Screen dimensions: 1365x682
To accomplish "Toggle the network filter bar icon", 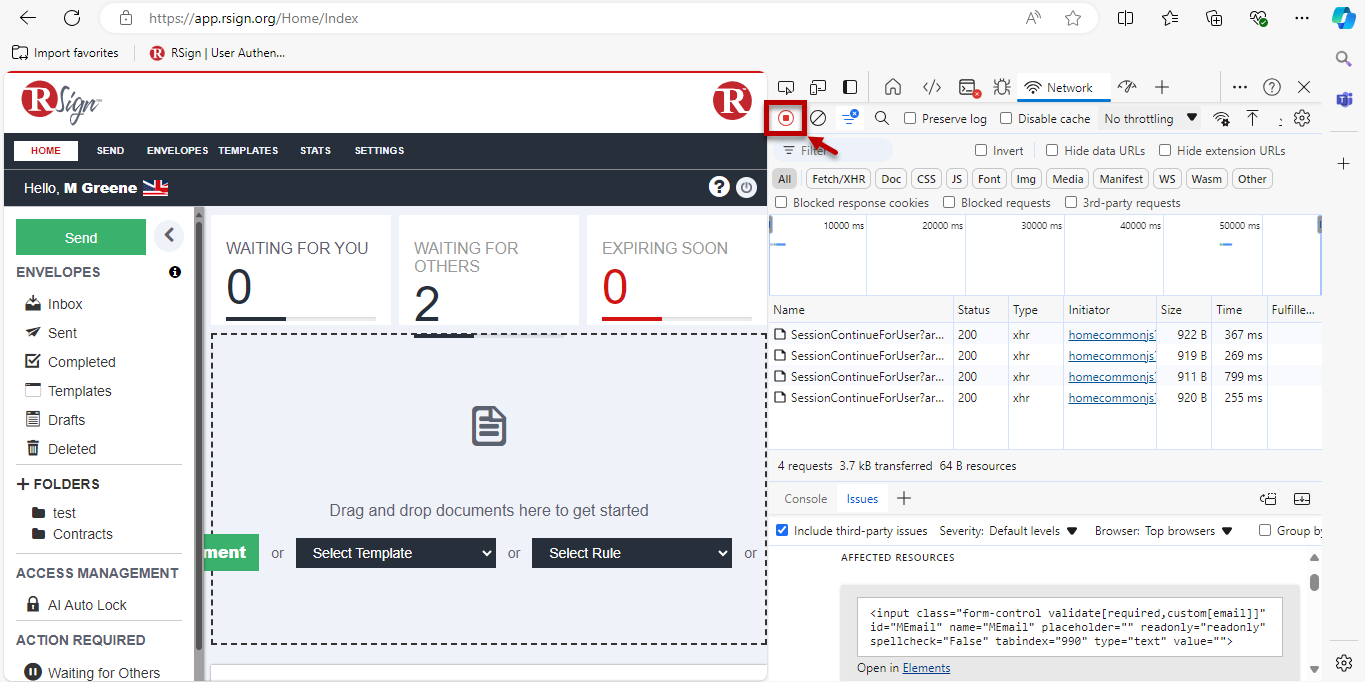I will [x=850, y=118].
